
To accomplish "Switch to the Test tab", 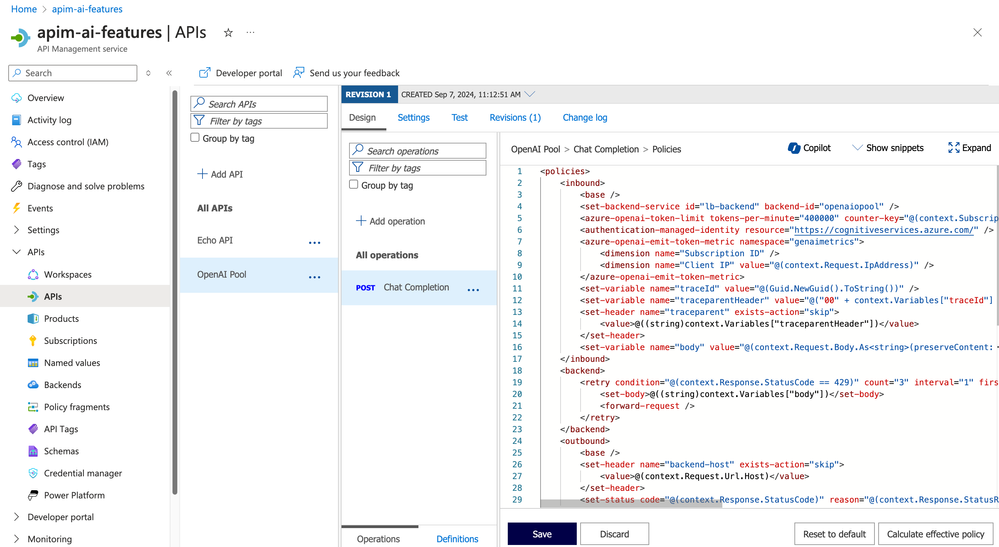I will (459, 118).
